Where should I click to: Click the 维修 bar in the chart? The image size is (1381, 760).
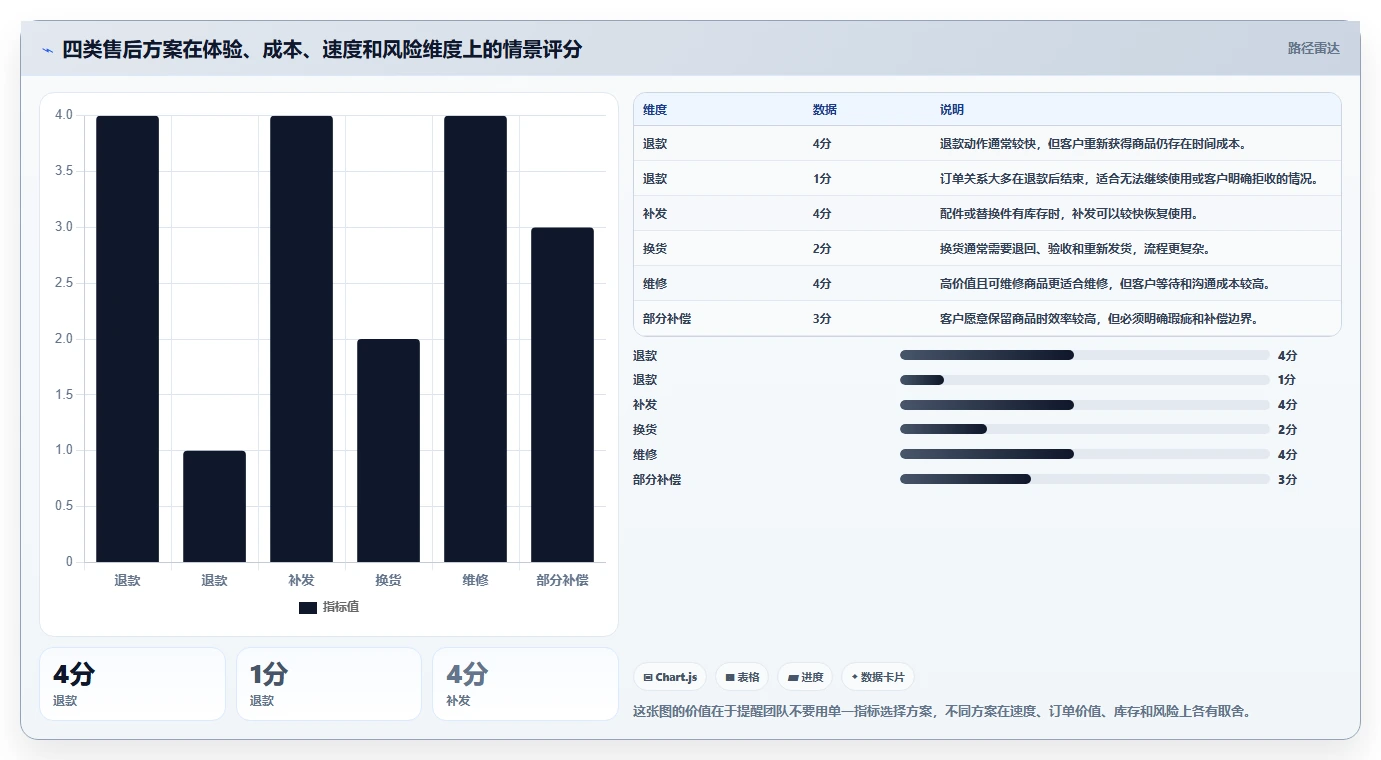click(x=475, y=339)
